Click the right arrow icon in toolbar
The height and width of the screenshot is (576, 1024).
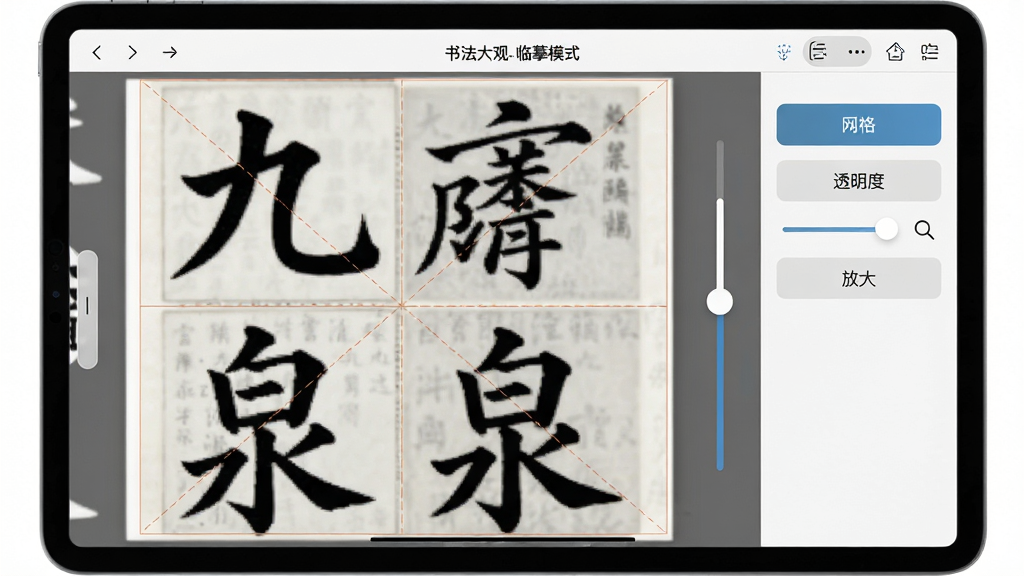point(170,52)
